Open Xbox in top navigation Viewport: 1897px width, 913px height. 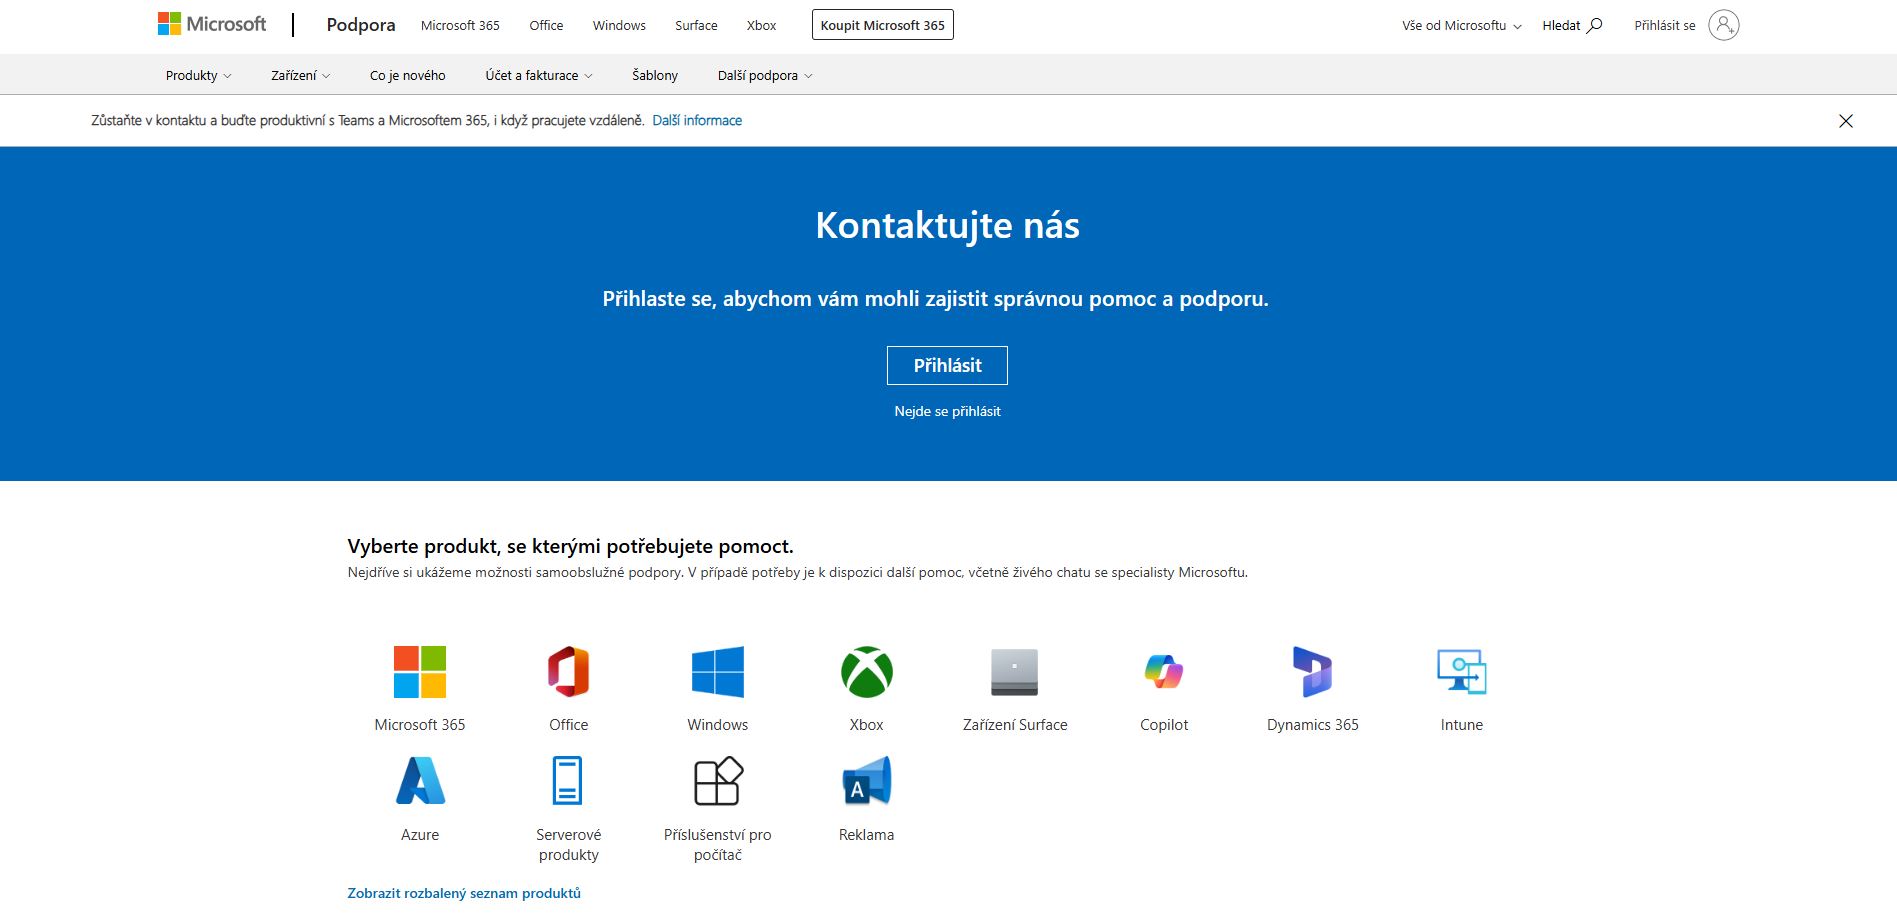[761, 25]
